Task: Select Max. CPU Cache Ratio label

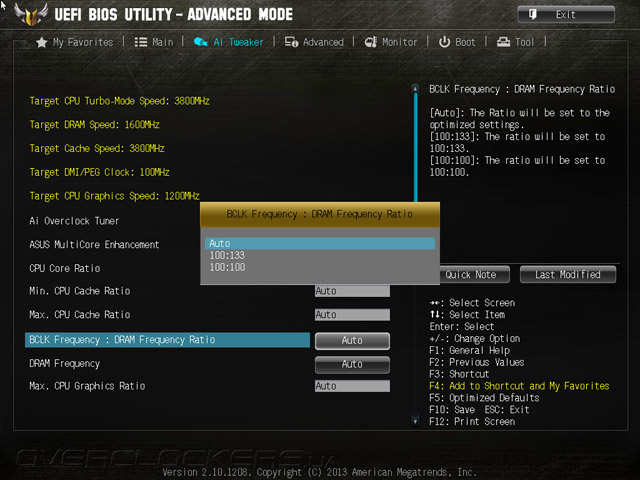Action: (80, 315)
